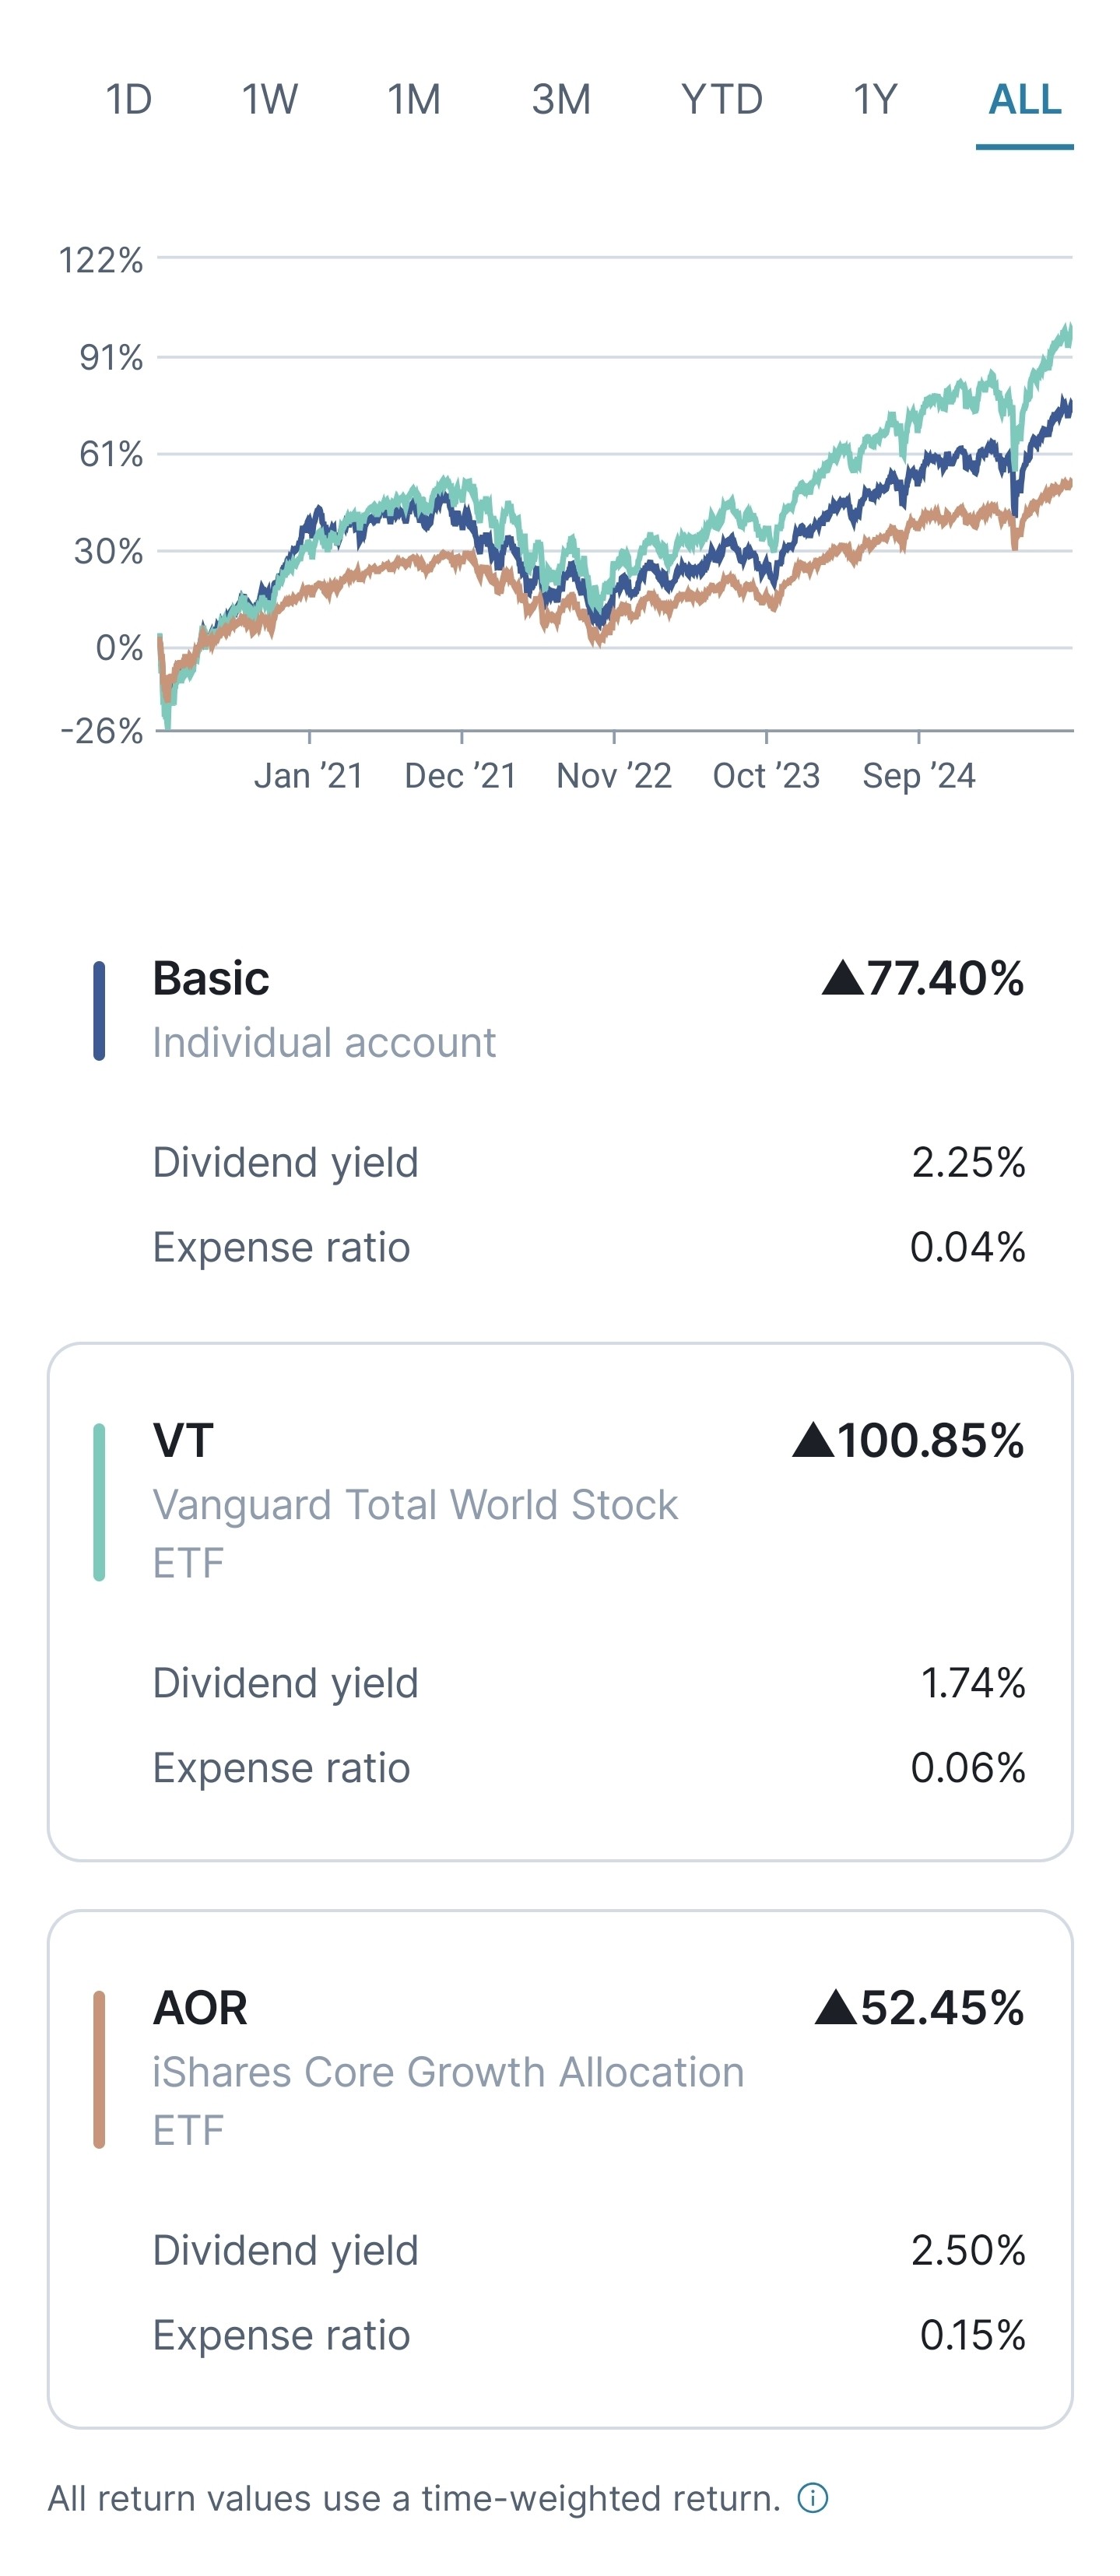Tap the brown AOR color bar
Screen dimensions: 1120x2576
tap(99, 2069)
